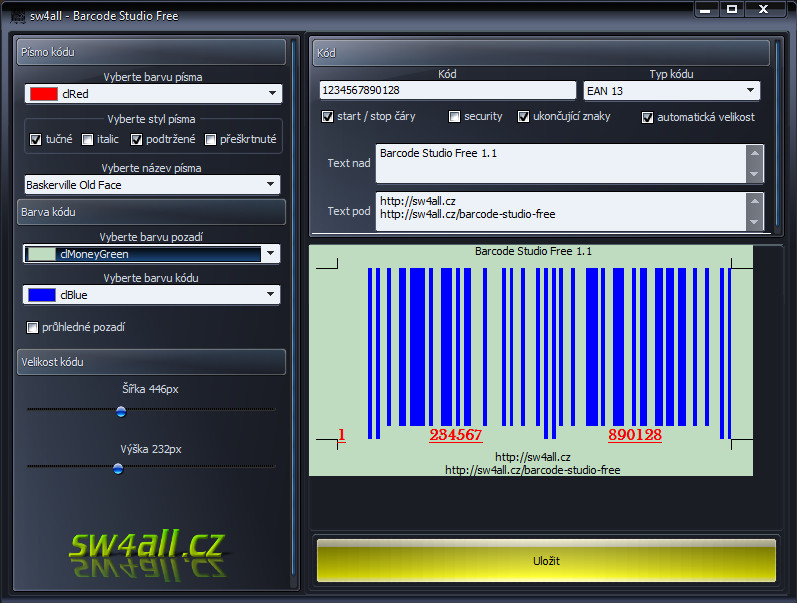Click the Barcode Studio Free 1.1 preview caption
Image resolution: width=797 pixels, height=603 pixels.
point(533,251)
